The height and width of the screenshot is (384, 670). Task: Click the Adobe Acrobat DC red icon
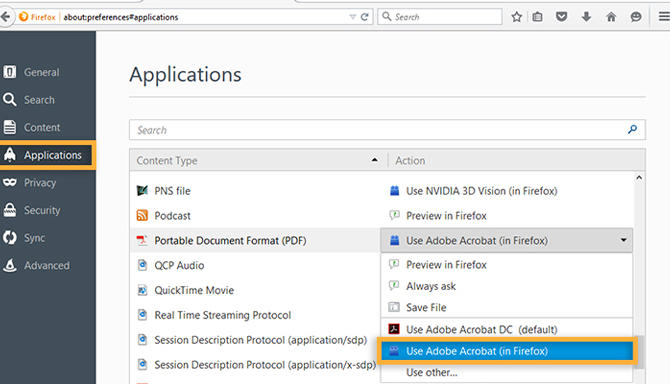pyautogui.click(x=394, y=329)
